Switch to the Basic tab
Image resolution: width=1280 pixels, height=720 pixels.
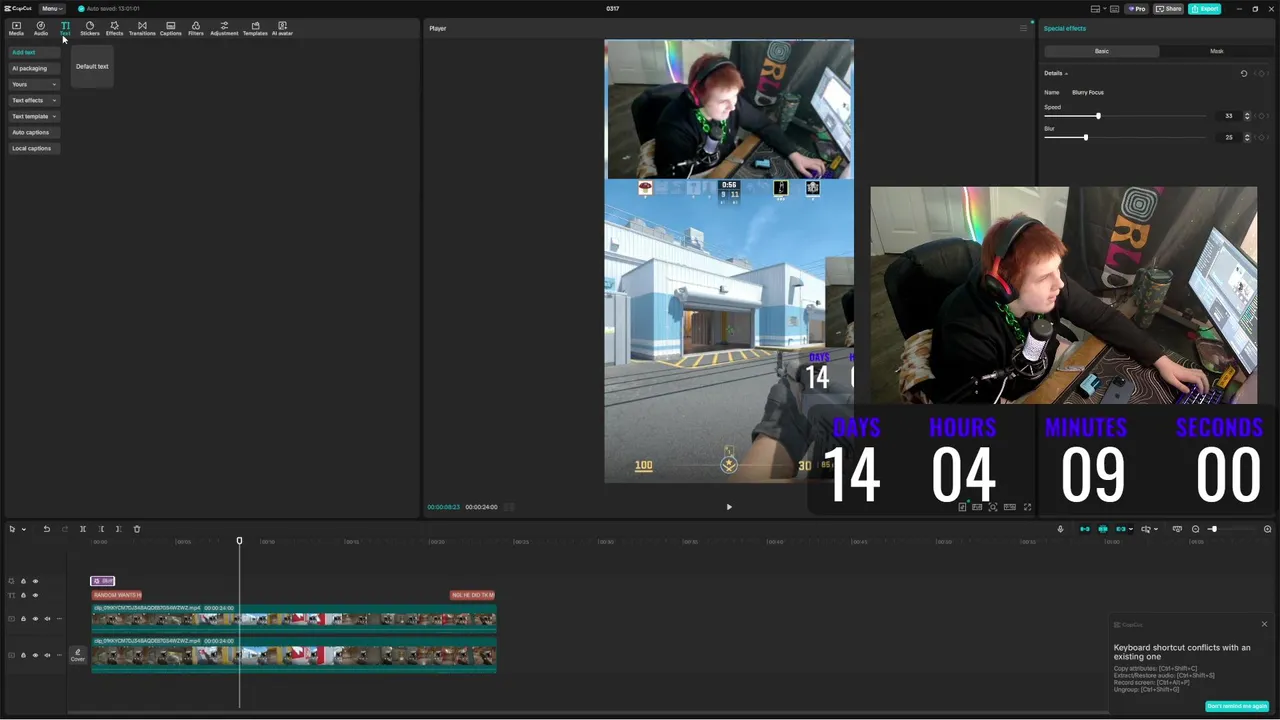tap(1101, 51)
